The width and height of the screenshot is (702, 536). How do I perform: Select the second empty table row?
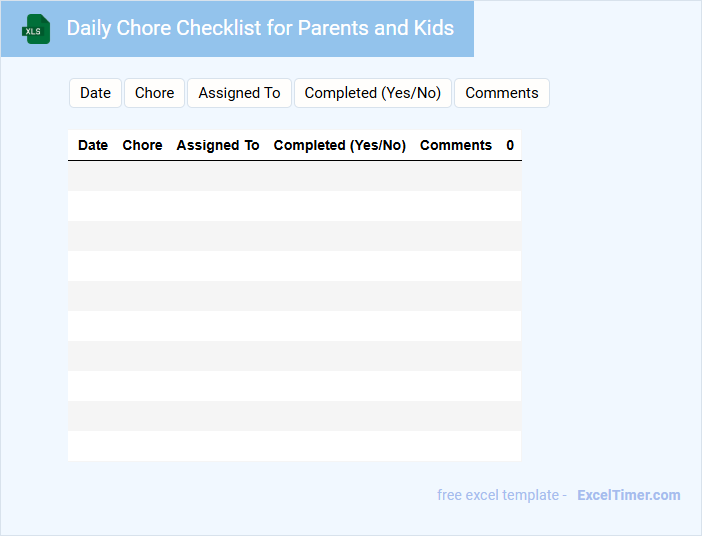point(294,206)
